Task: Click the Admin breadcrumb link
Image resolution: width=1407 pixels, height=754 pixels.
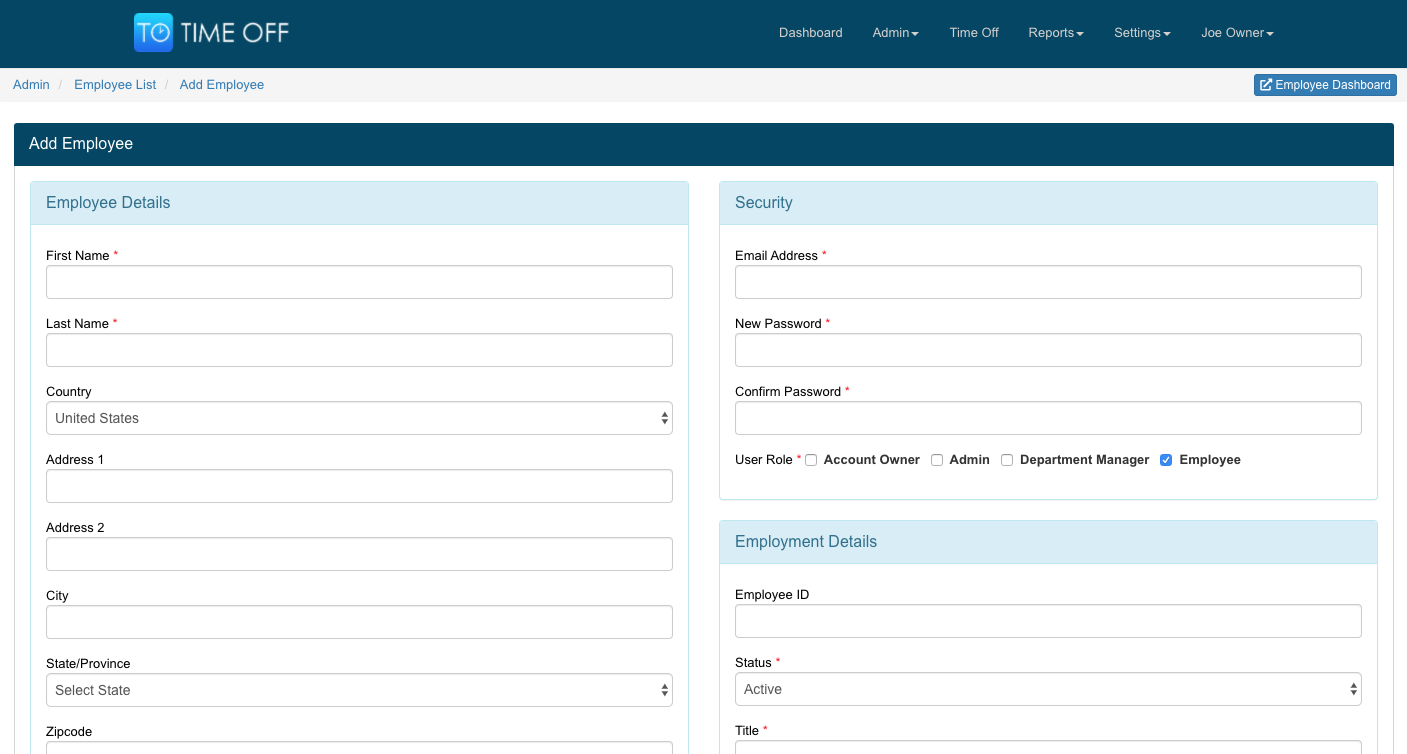Action: coord(31,85)
